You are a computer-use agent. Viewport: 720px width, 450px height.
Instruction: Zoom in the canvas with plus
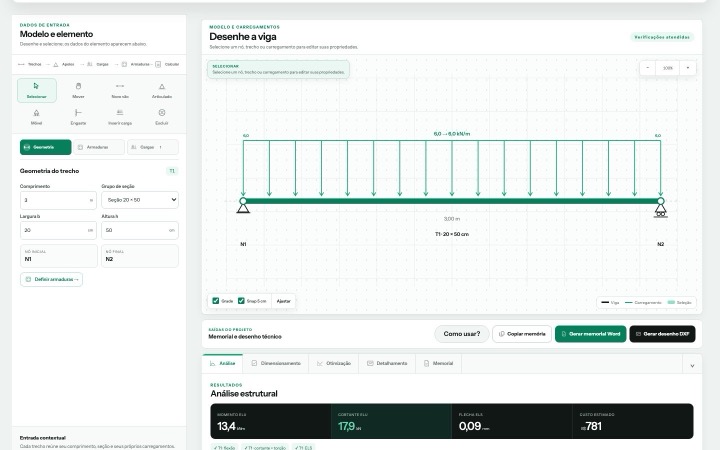[688, 68]
